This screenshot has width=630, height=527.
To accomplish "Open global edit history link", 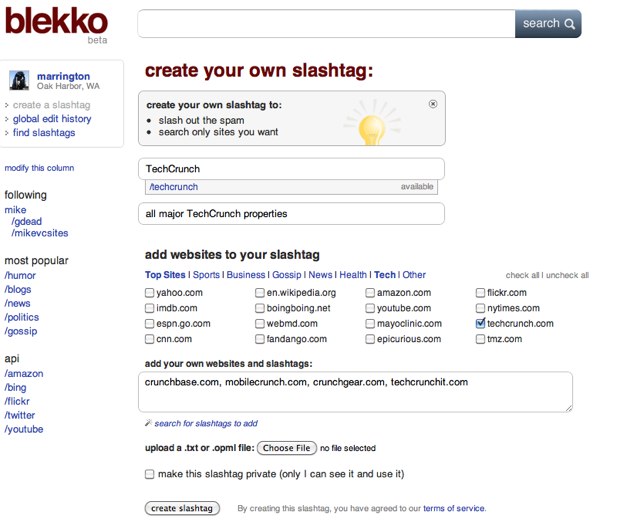I will point(52,119).
